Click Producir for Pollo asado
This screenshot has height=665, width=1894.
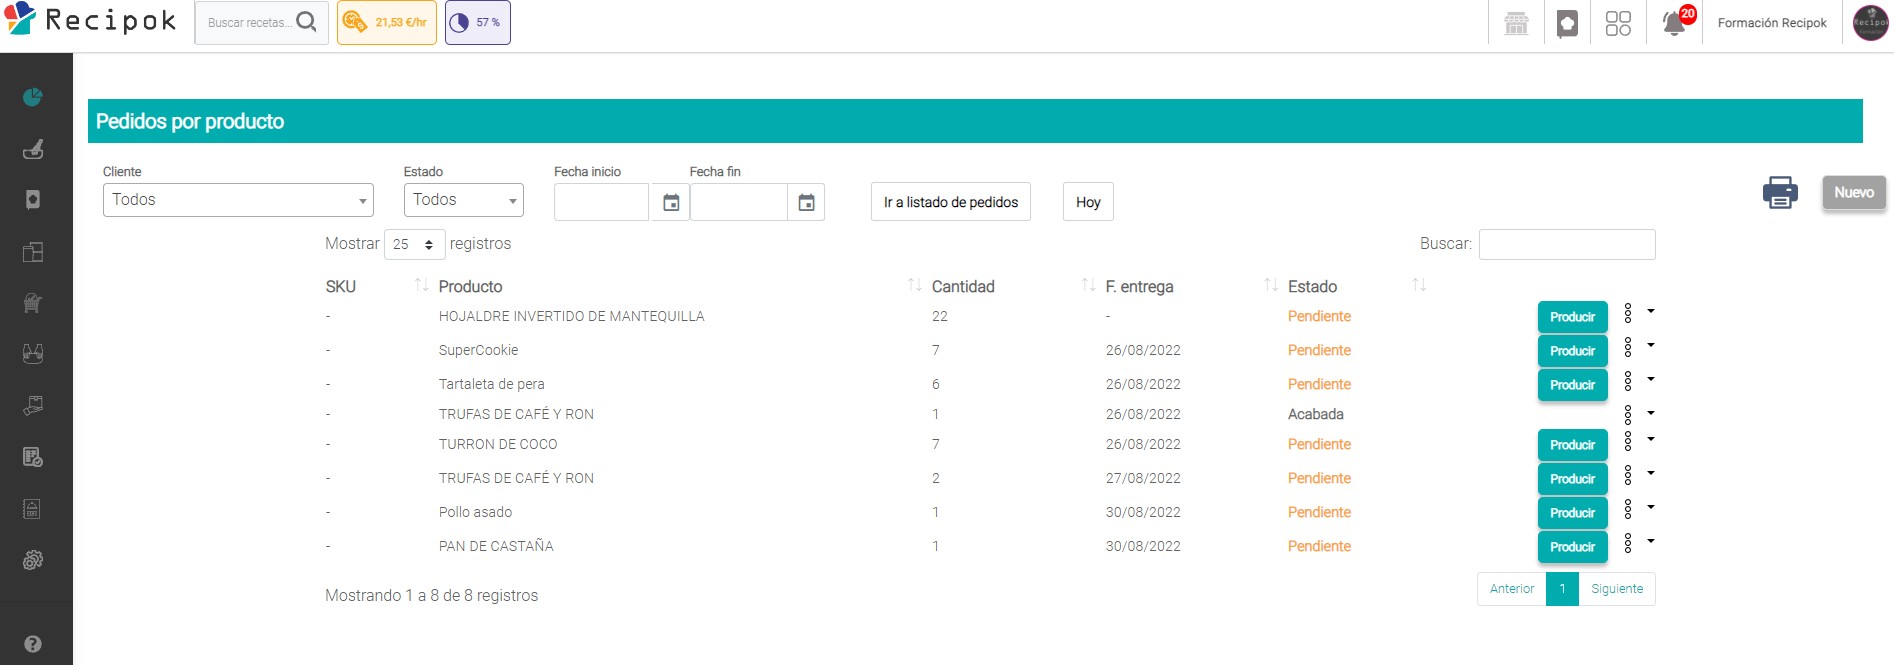[1573, 513]
